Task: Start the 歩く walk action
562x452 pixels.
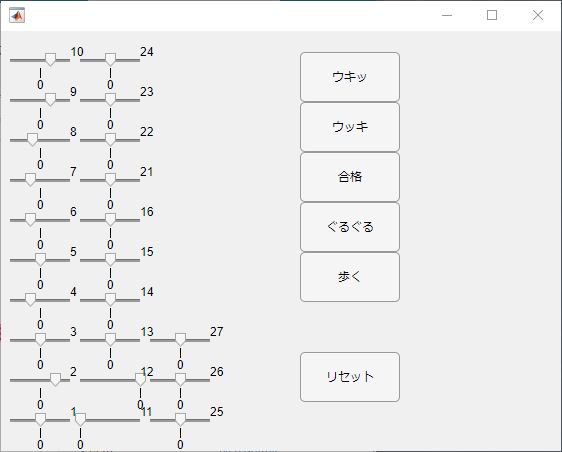Action: pyautogui.click(x=350, y=277)
